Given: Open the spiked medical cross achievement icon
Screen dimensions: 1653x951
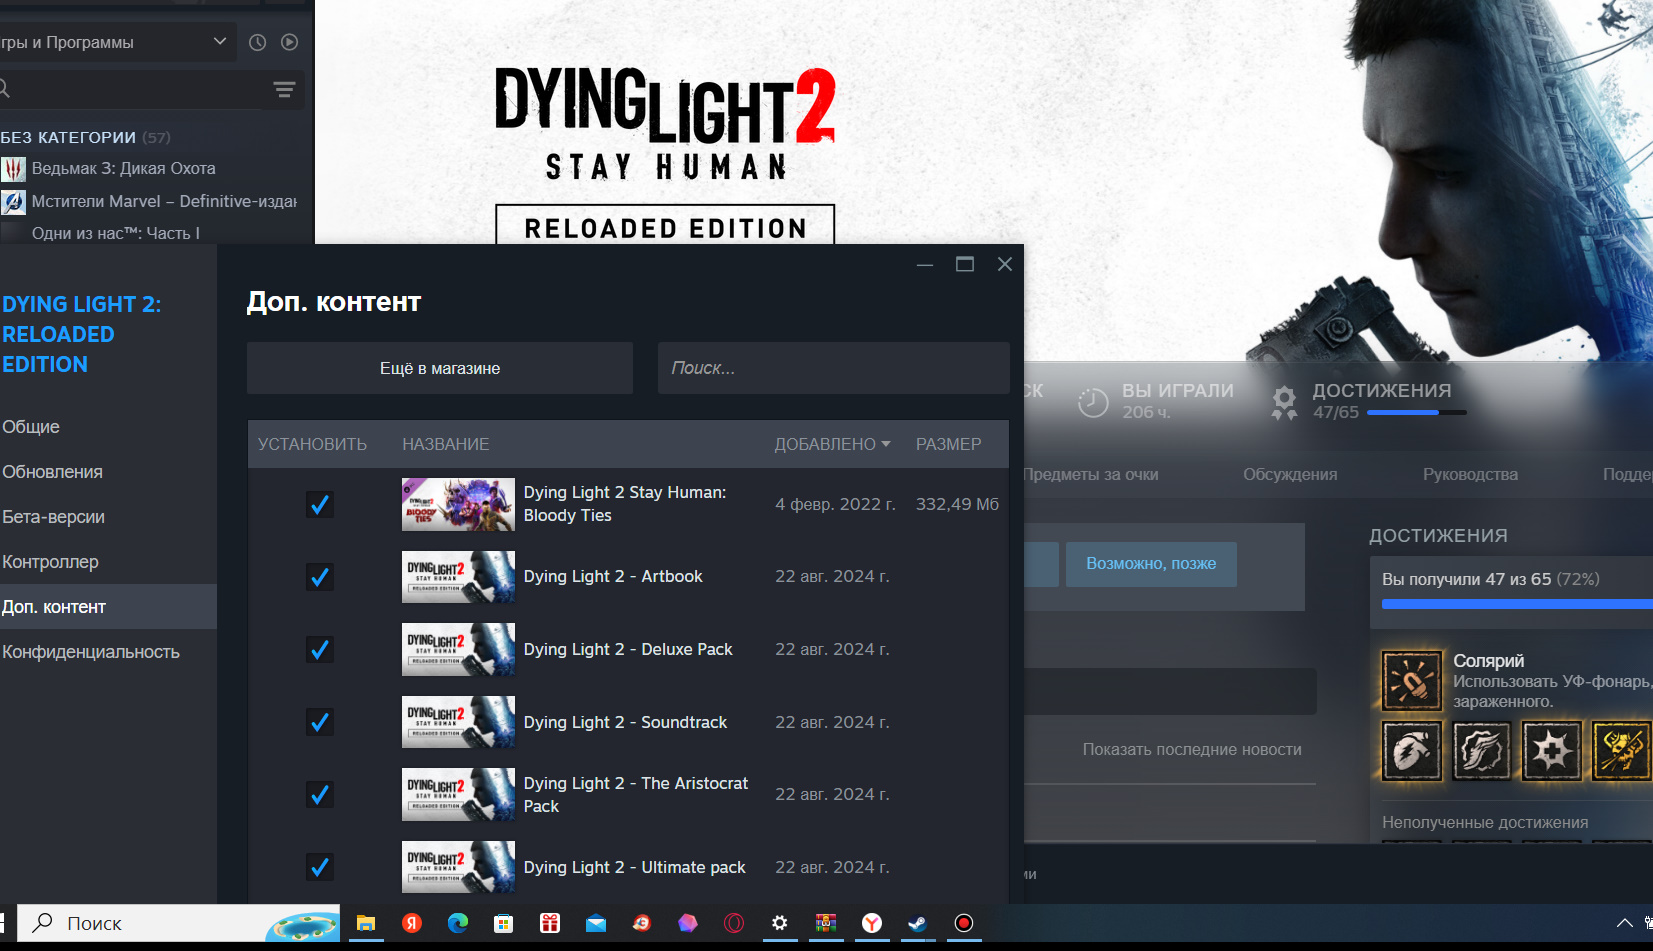Looking at the screenshot, I should click(x=1552, y=750).
